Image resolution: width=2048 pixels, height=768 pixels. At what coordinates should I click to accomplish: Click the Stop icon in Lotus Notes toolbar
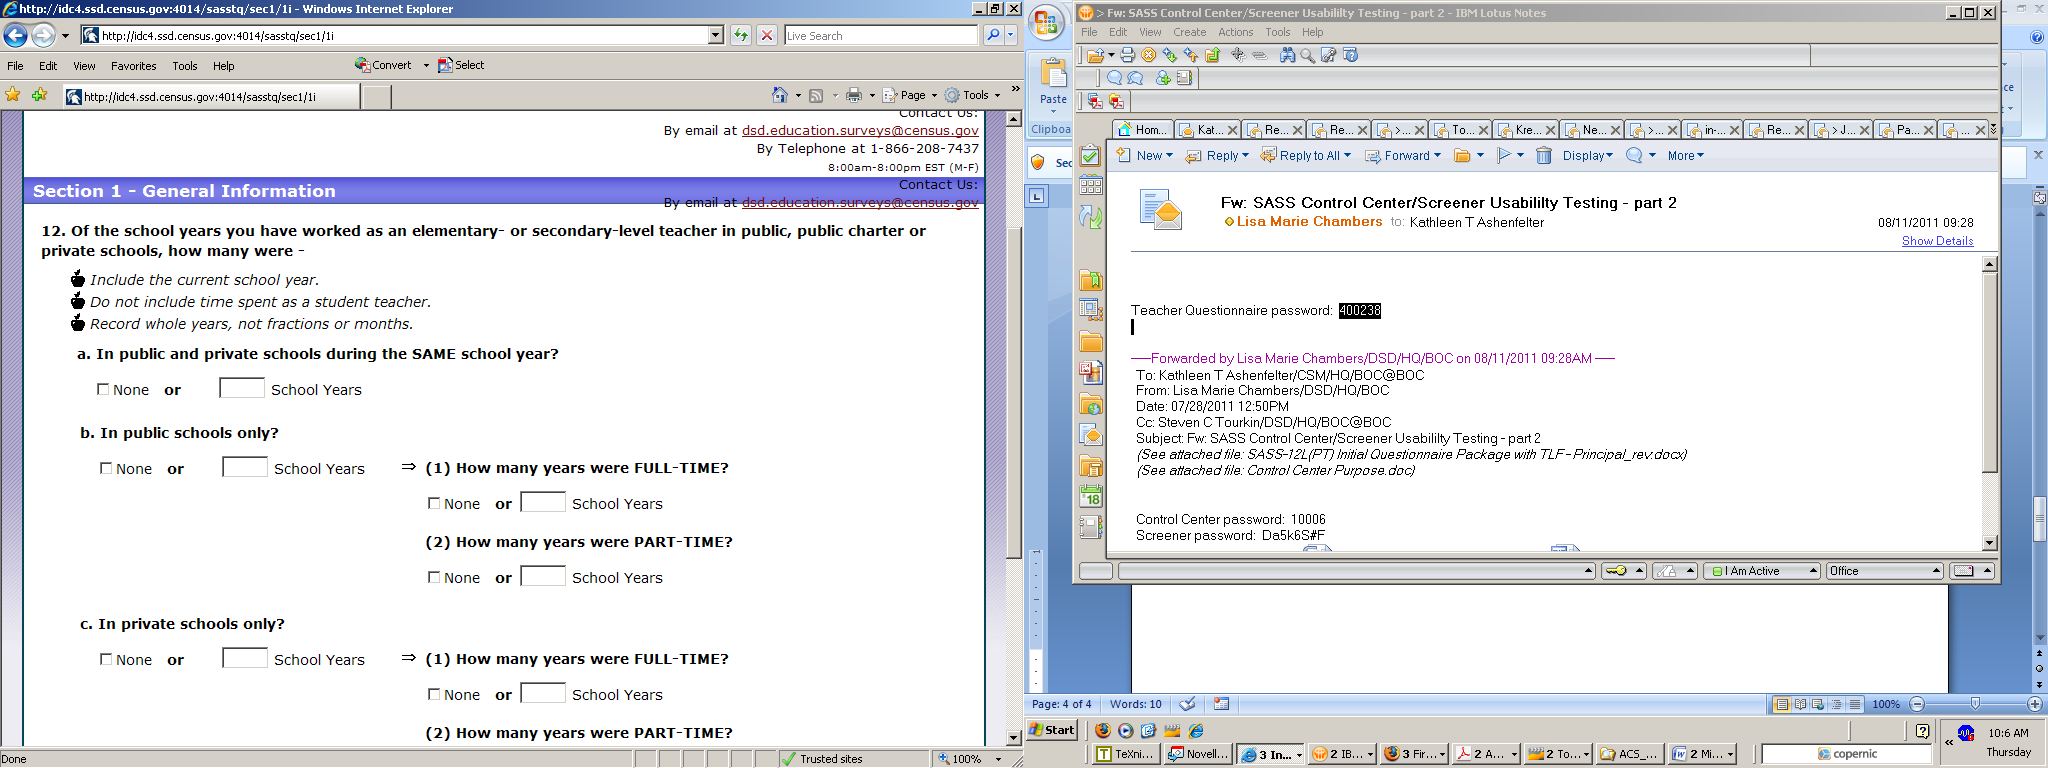[1149, 55]
